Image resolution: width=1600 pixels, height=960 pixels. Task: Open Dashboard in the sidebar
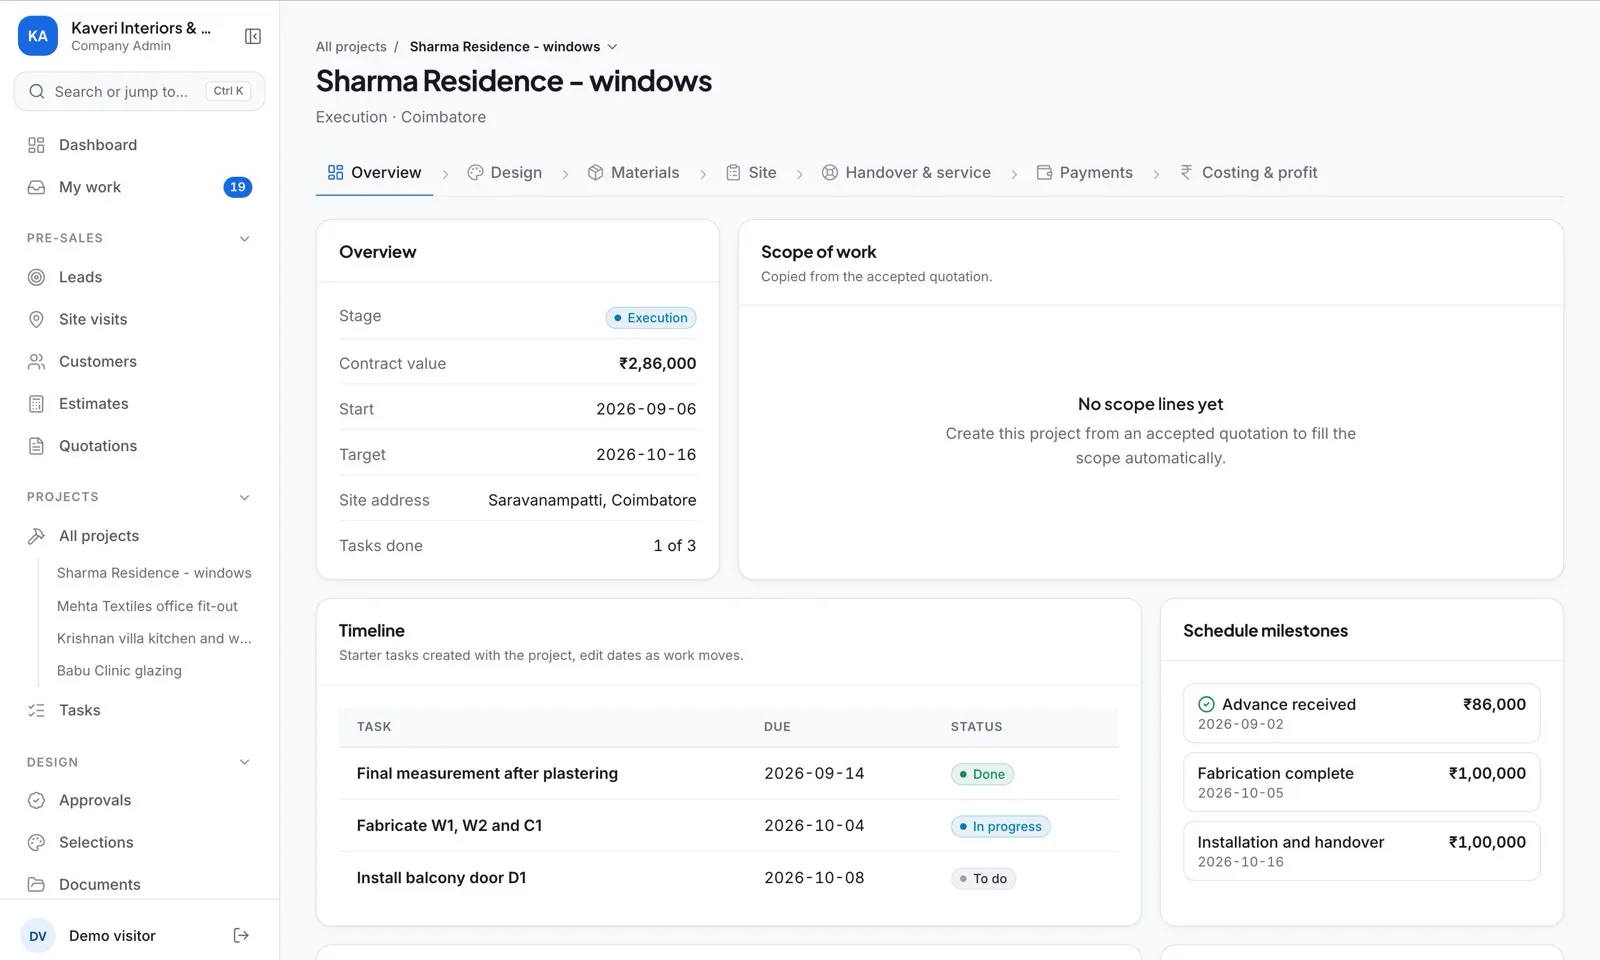(x=140, y=145)
